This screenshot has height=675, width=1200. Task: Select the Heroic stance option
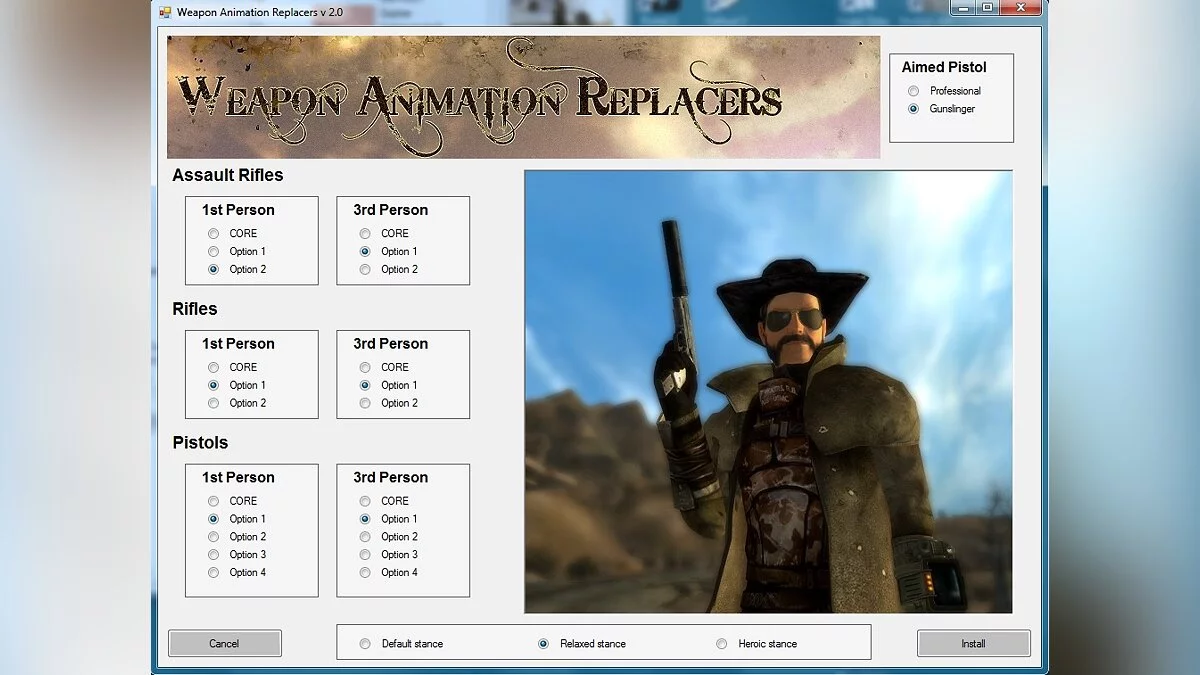point(722,644)
